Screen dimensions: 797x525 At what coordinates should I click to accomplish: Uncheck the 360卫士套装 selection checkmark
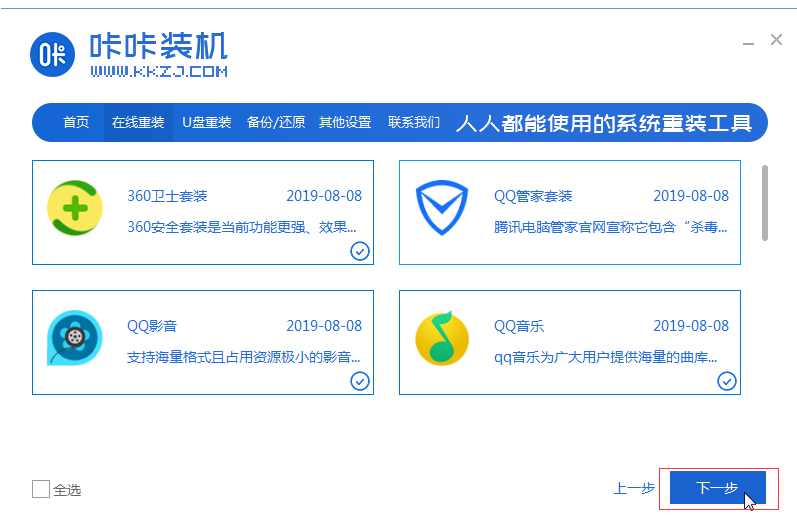click(360, 251)
